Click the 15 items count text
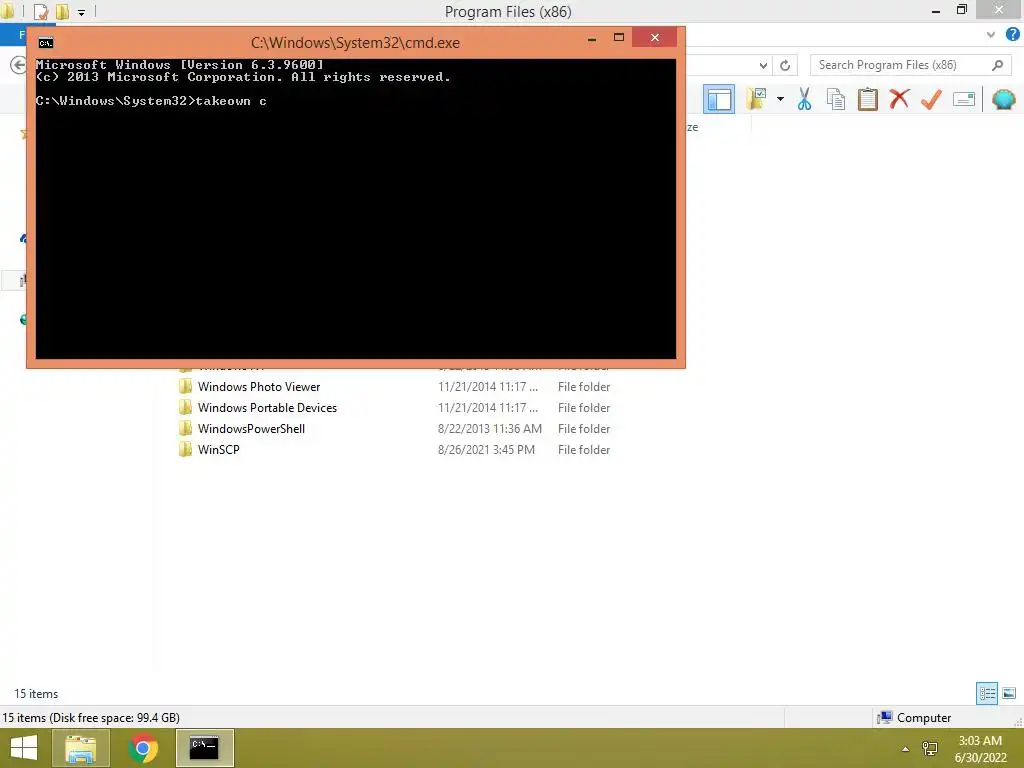This screenshot has height=768, width=1024. tap(37, 694)
